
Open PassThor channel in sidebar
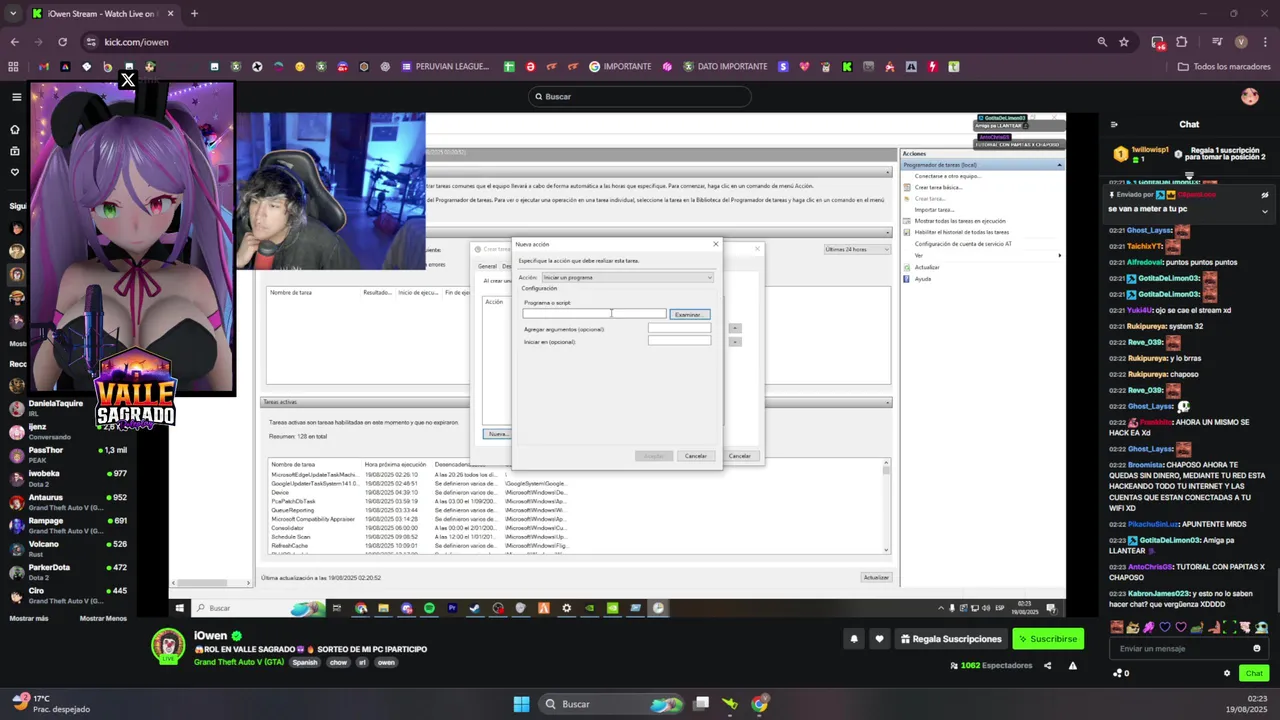coord(68,455)
